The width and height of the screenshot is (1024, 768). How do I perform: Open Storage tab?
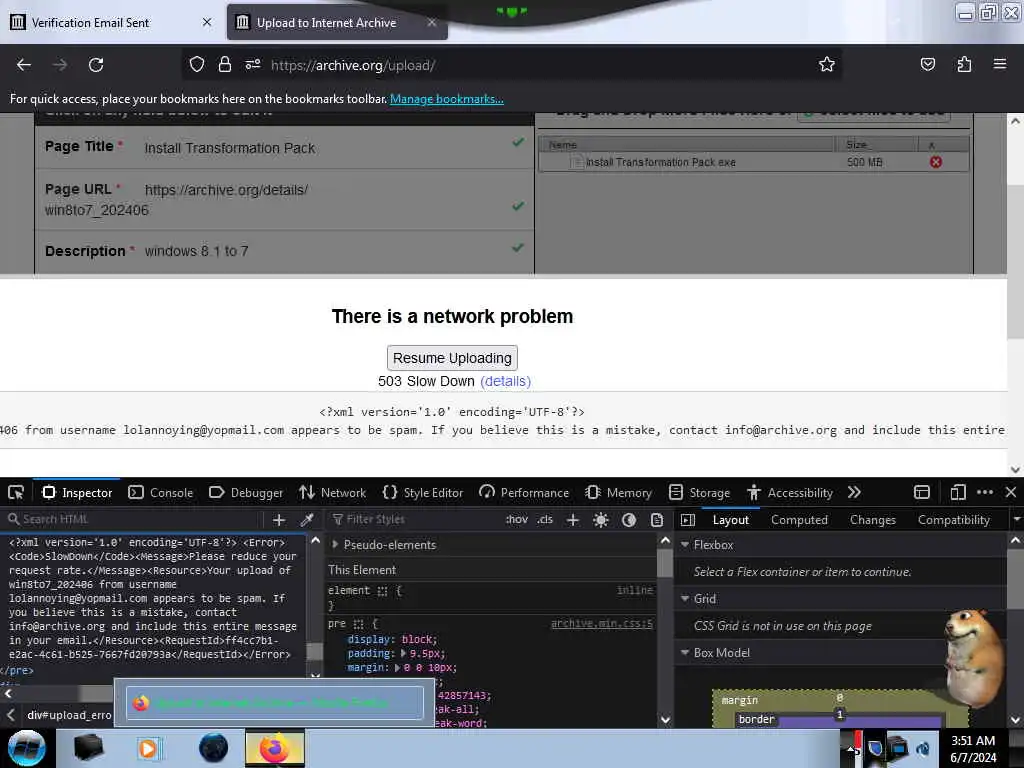700,492
